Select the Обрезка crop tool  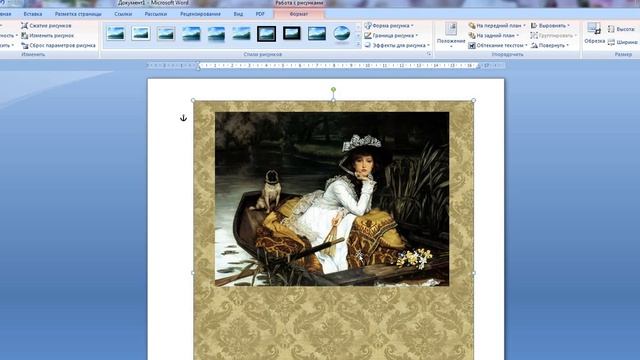[594, 33]
